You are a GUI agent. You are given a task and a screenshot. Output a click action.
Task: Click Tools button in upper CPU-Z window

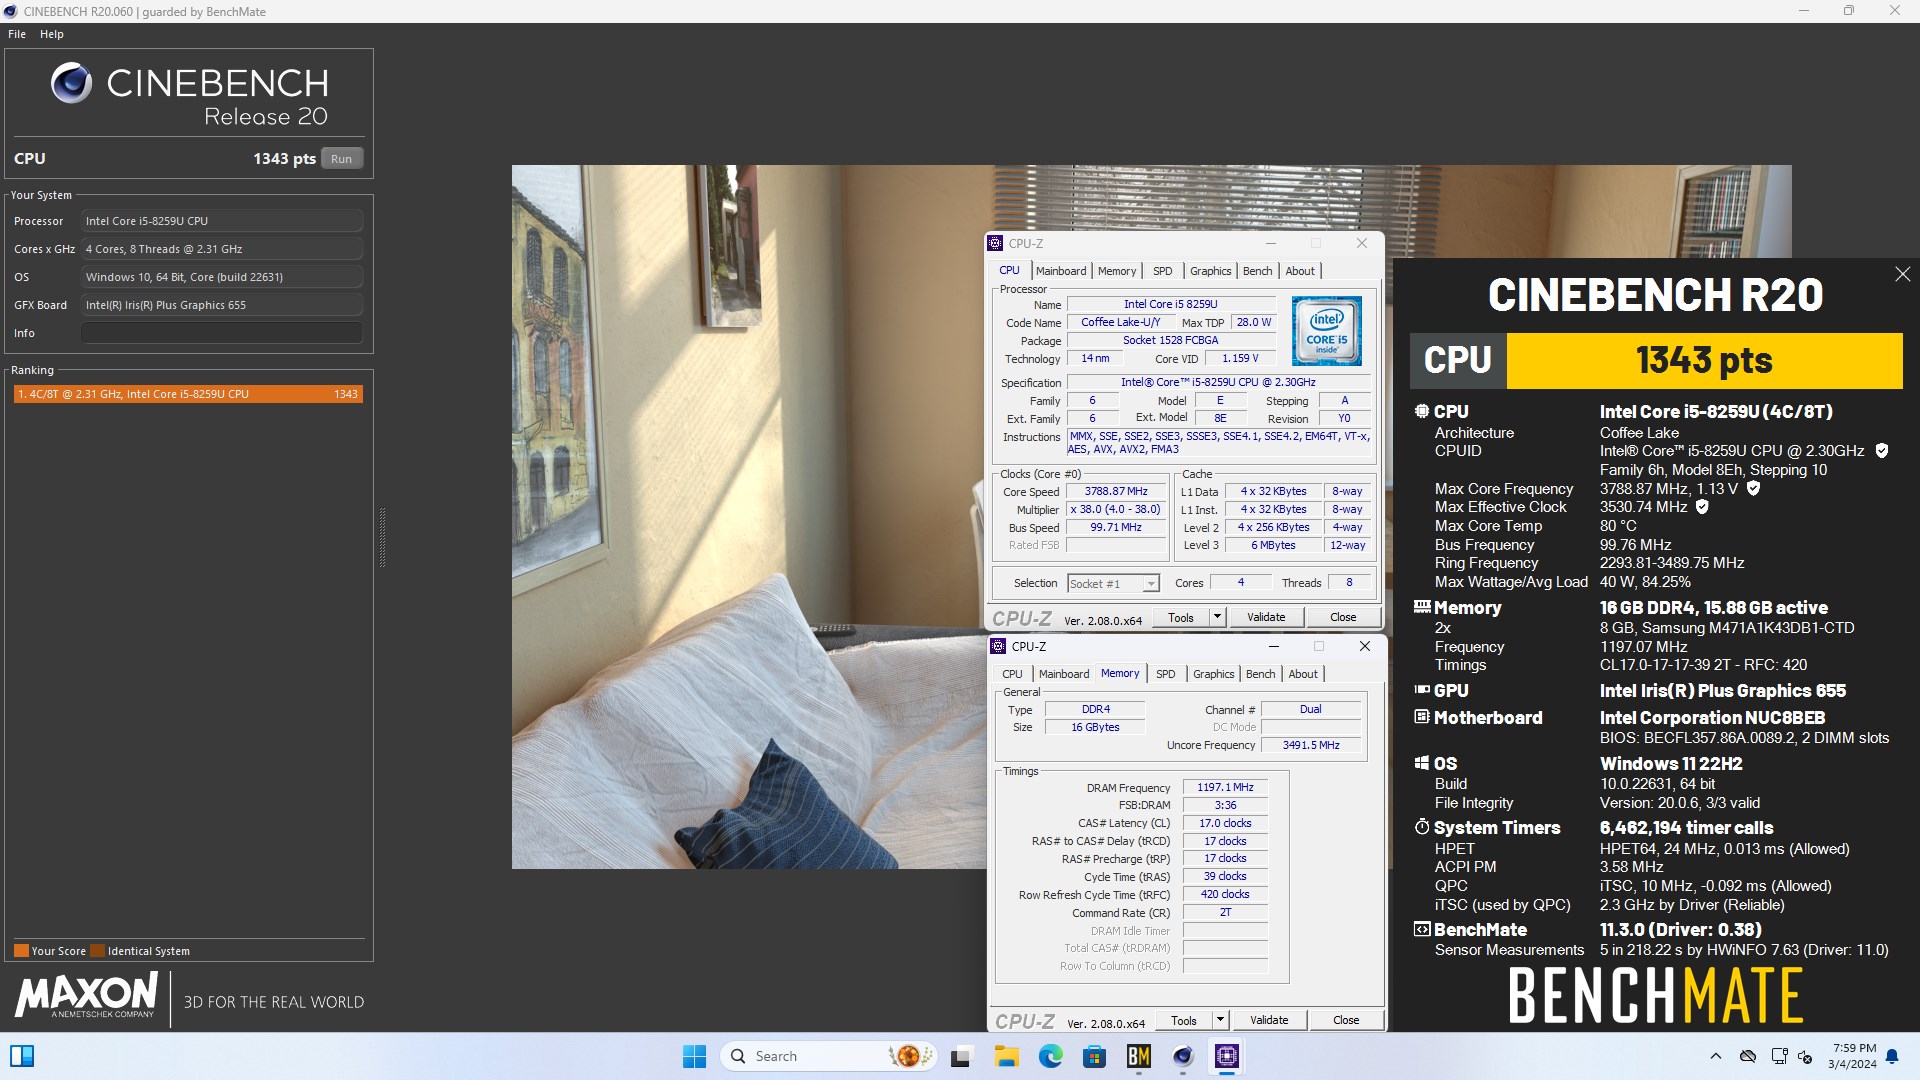1181,618
